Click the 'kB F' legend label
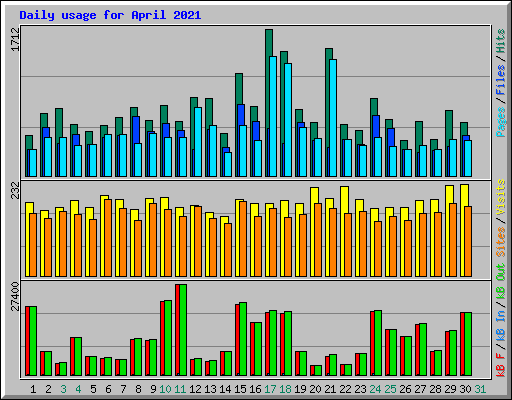Screen dimensions: 512x400 (x=501, y=365)
